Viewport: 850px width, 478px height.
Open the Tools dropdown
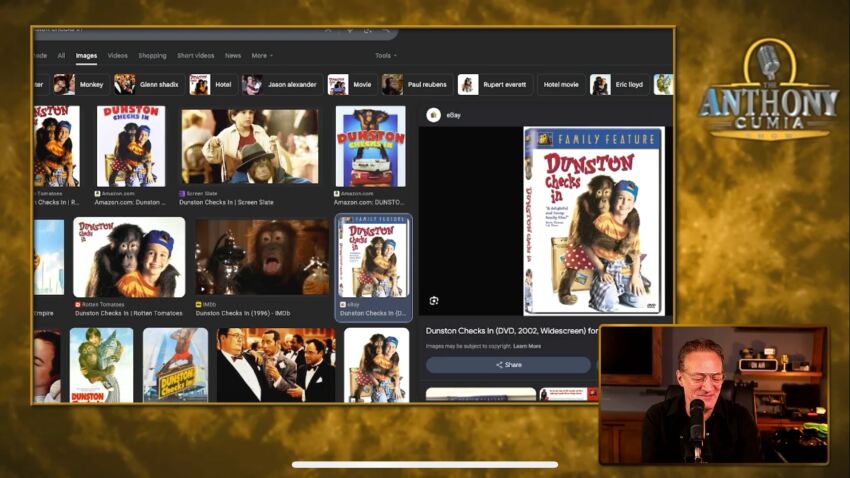(x=385, y=55)
